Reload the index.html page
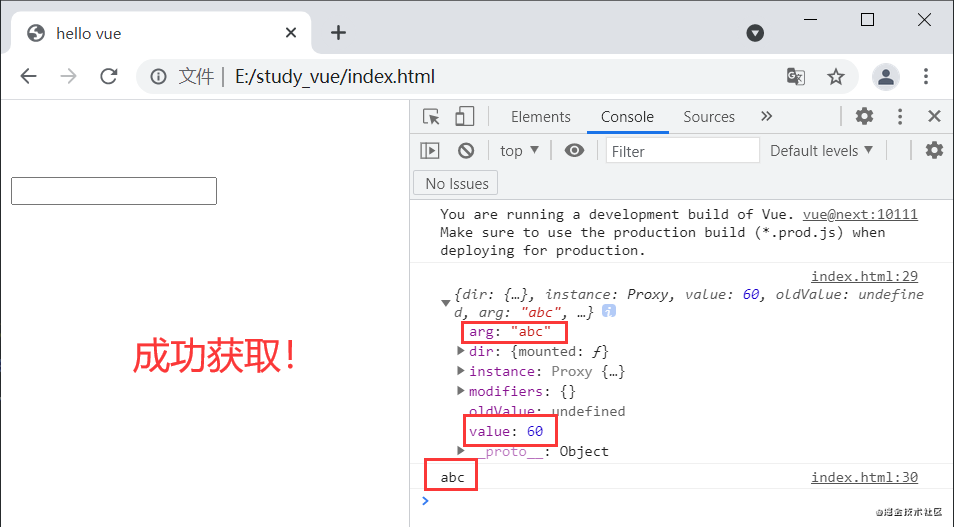The height and width of the screenshot is (527, 954). [109, 76]
